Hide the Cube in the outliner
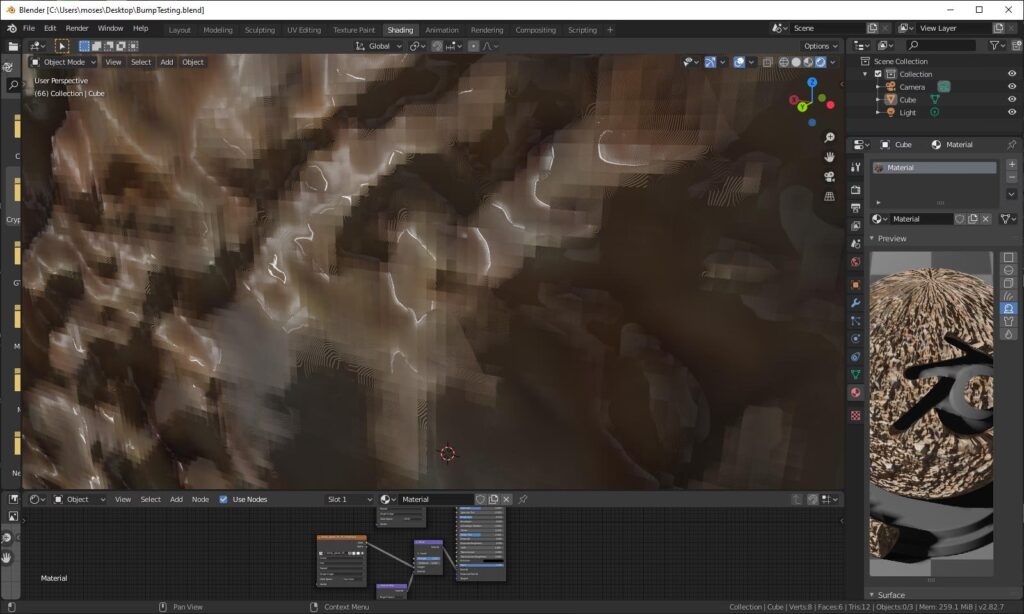Viewport: 1024px width, 614px height. [1011, 100]
